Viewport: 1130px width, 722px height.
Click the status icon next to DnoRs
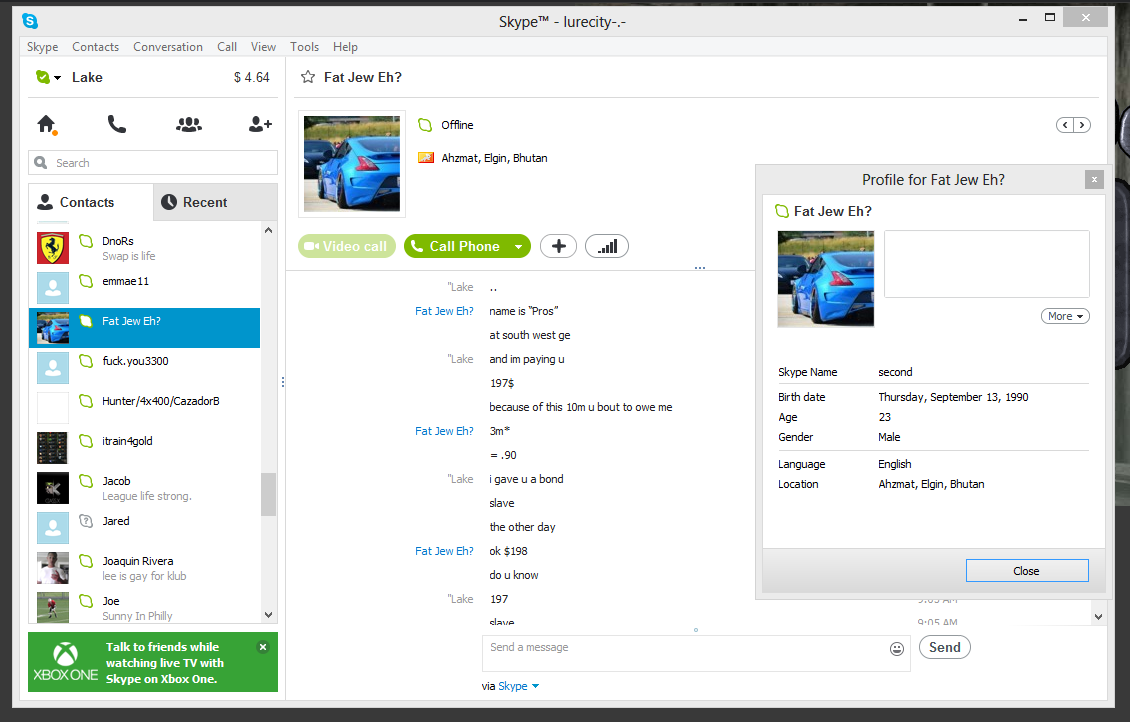point(86,241)
